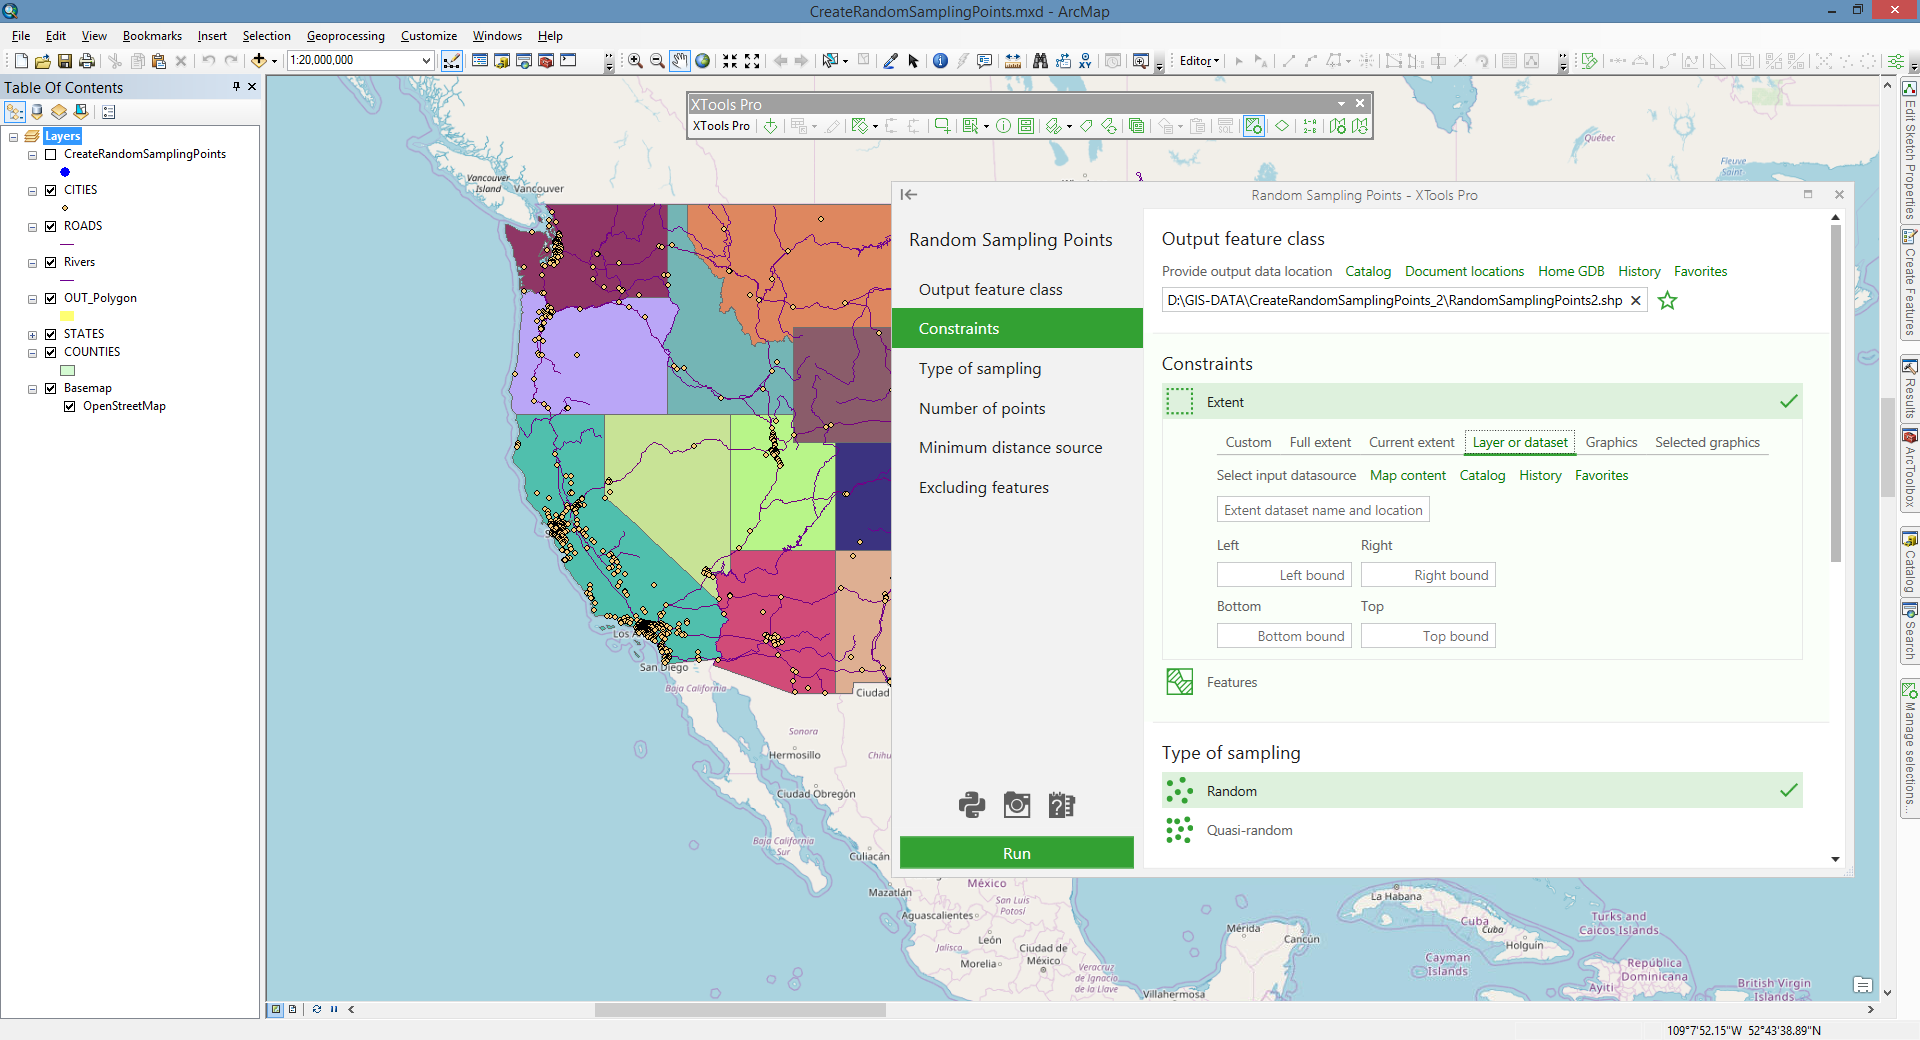The width and height of the screenshot is (1920, 1040).
Task: Run the Random Sampling Points tool
Action: pos(1017,853)
